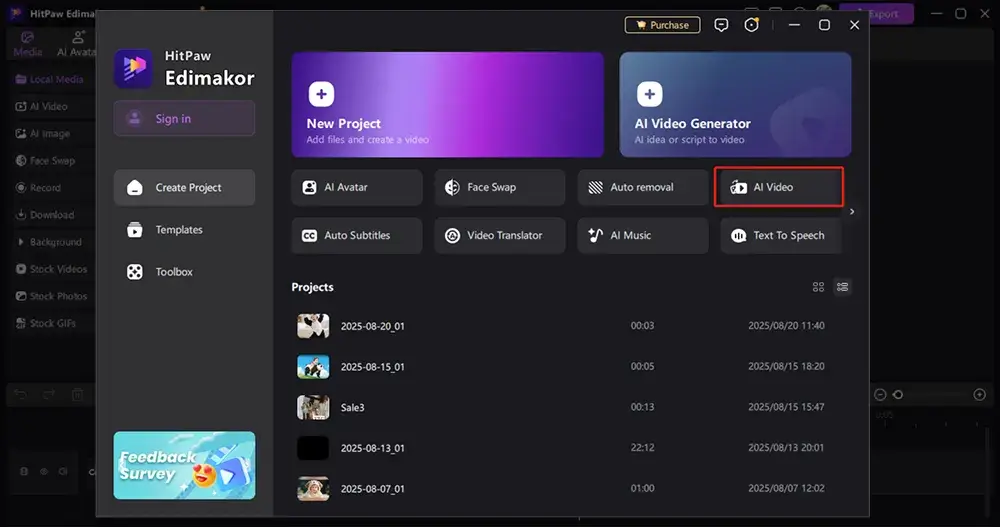
Task: Click the Purchase button
Action: [x=662, y=25]
